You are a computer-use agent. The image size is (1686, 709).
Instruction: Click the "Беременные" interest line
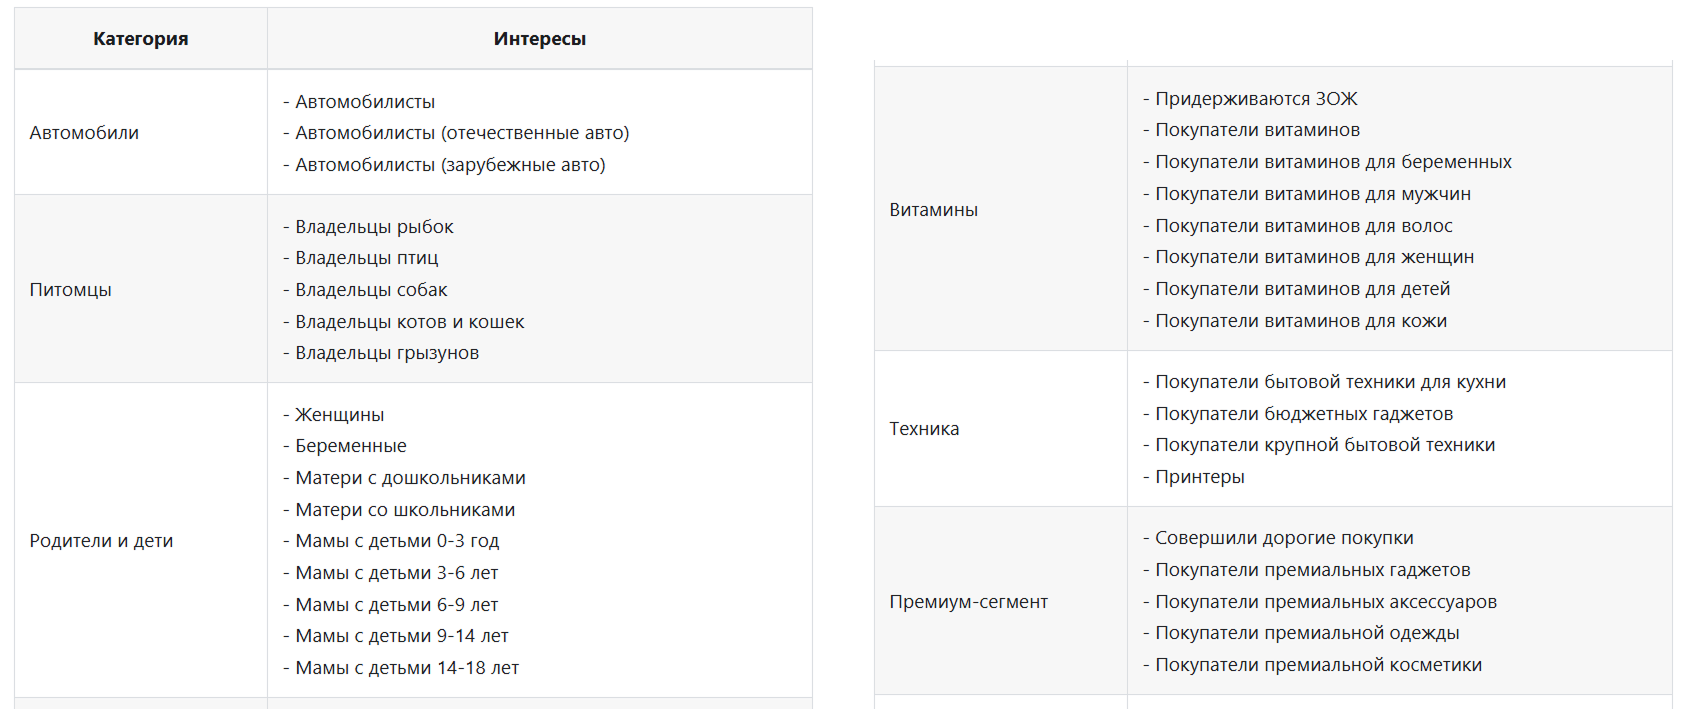[350, 446]
